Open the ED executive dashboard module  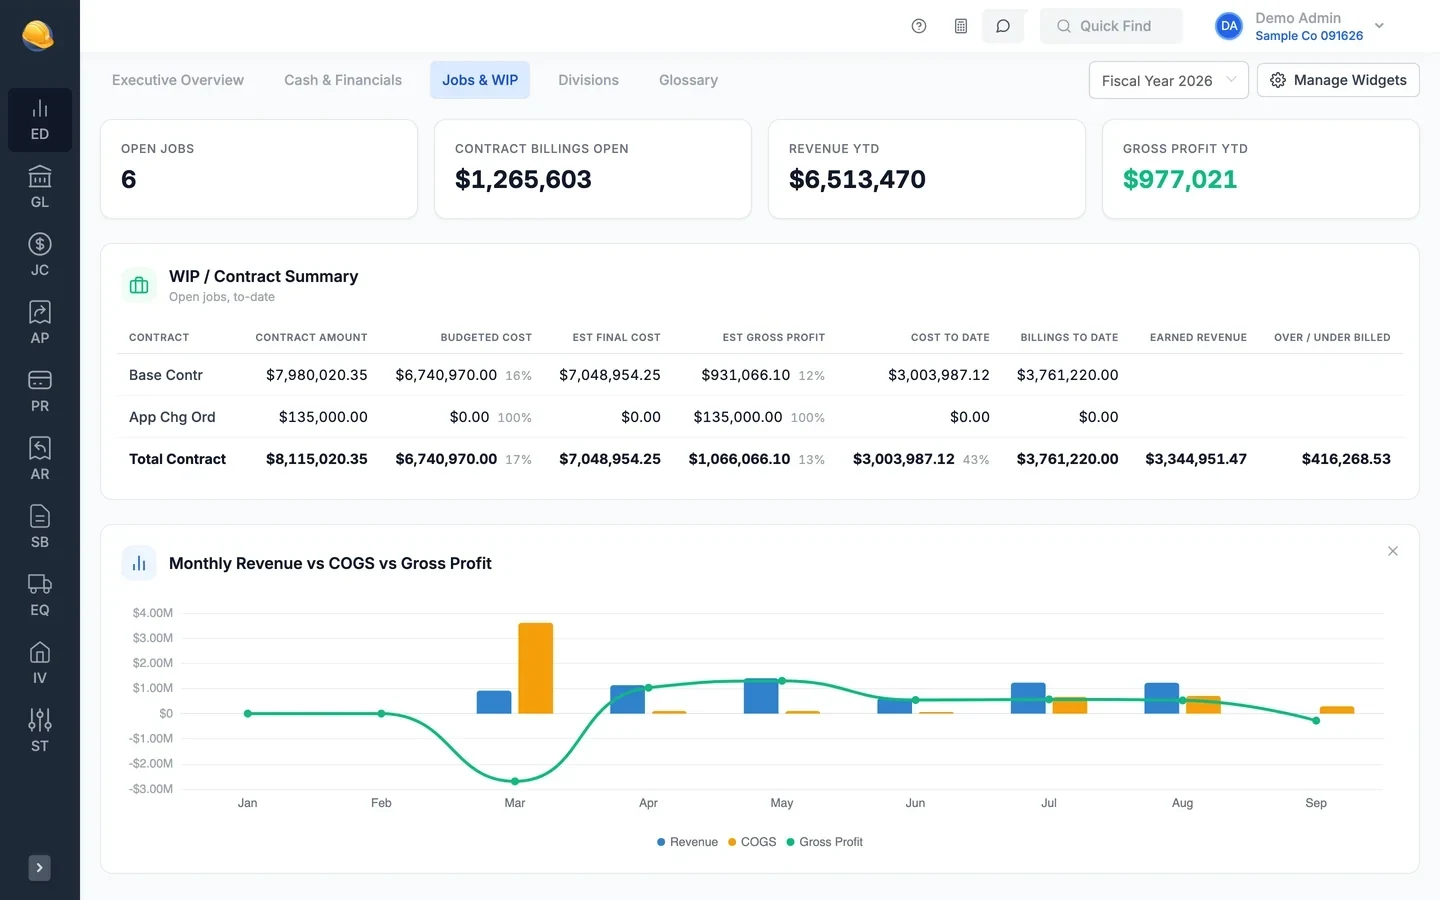pyautogui.click(x=40, y=120)
